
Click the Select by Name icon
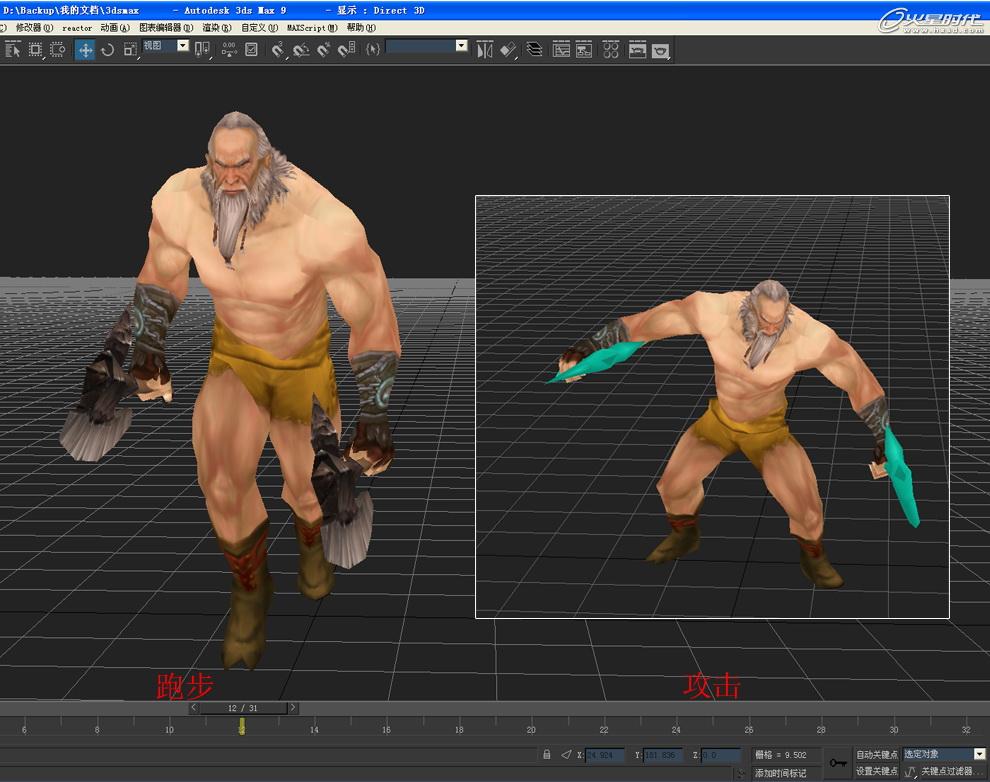coord(13,50)
